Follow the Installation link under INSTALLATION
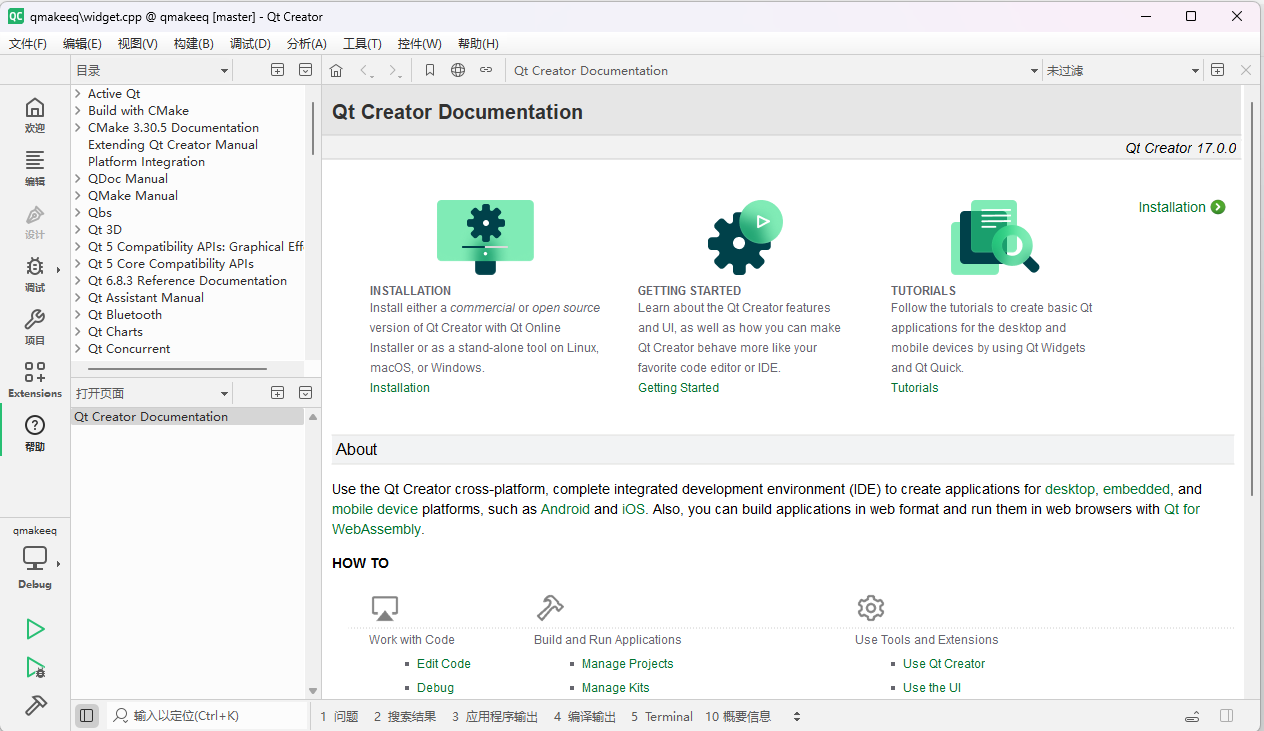This screenshot has height=731, width=1264. [400, 388]
